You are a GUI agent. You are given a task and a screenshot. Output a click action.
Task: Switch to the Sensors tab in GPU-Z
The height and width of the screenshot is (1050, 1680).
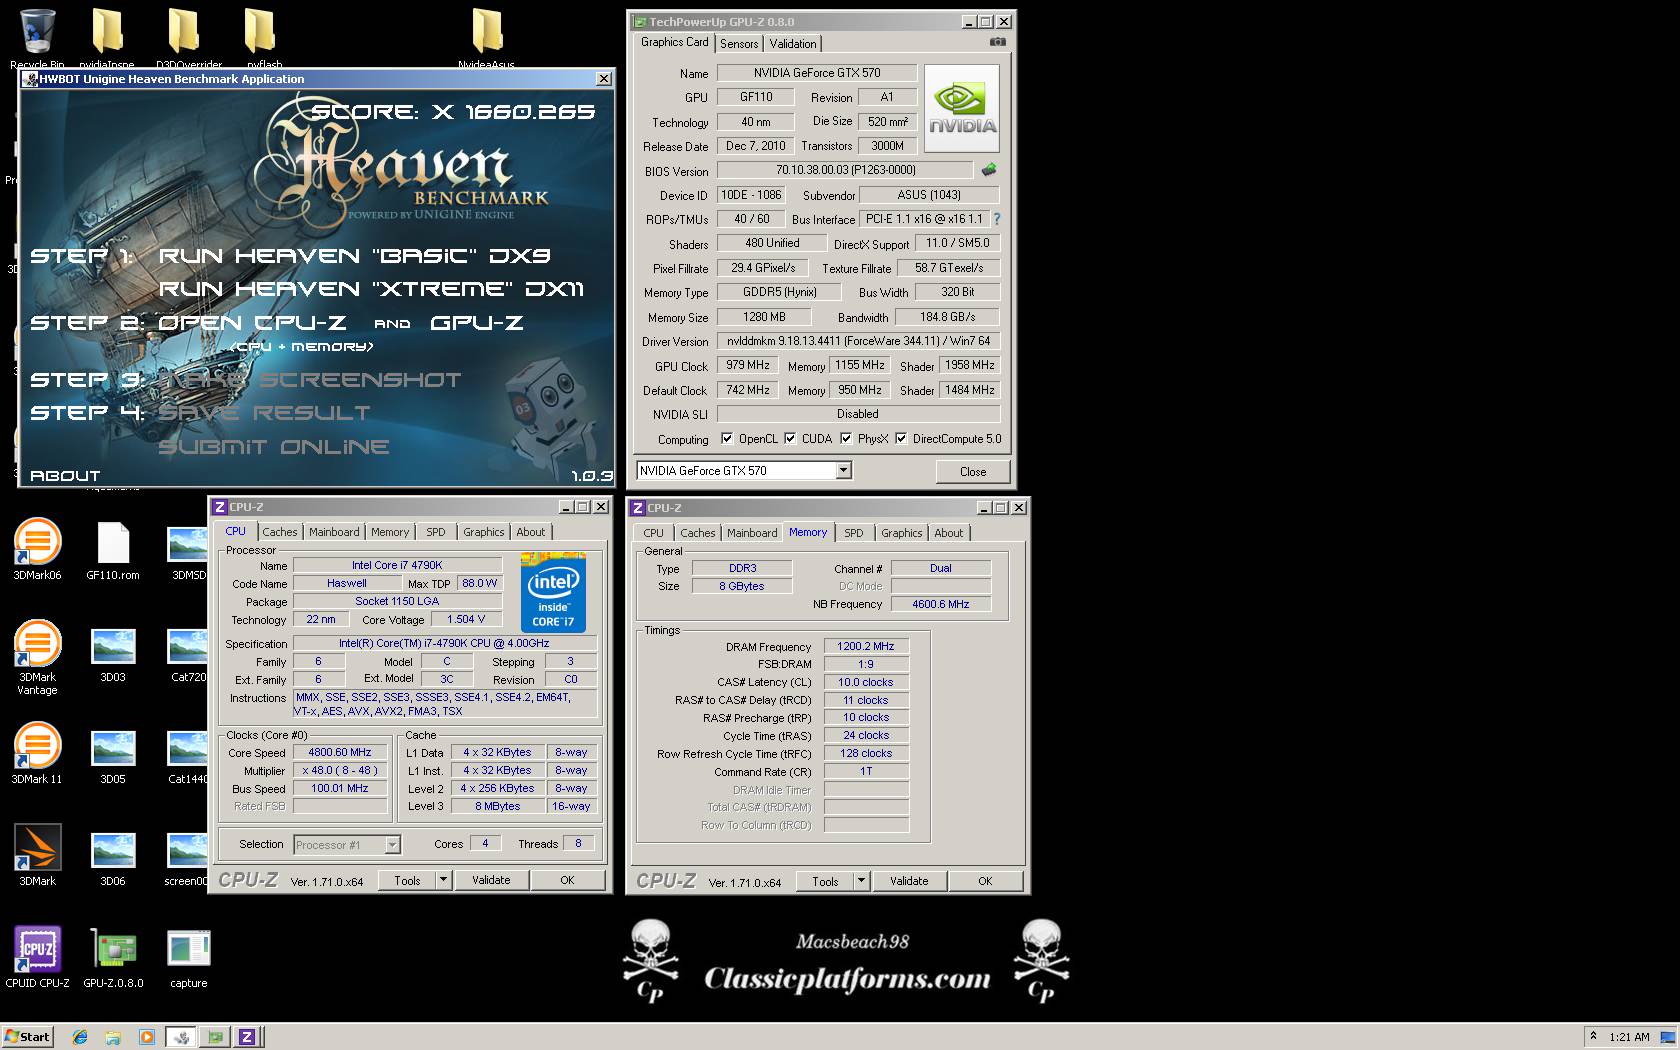pyautogui.click(x=739, y=44)
